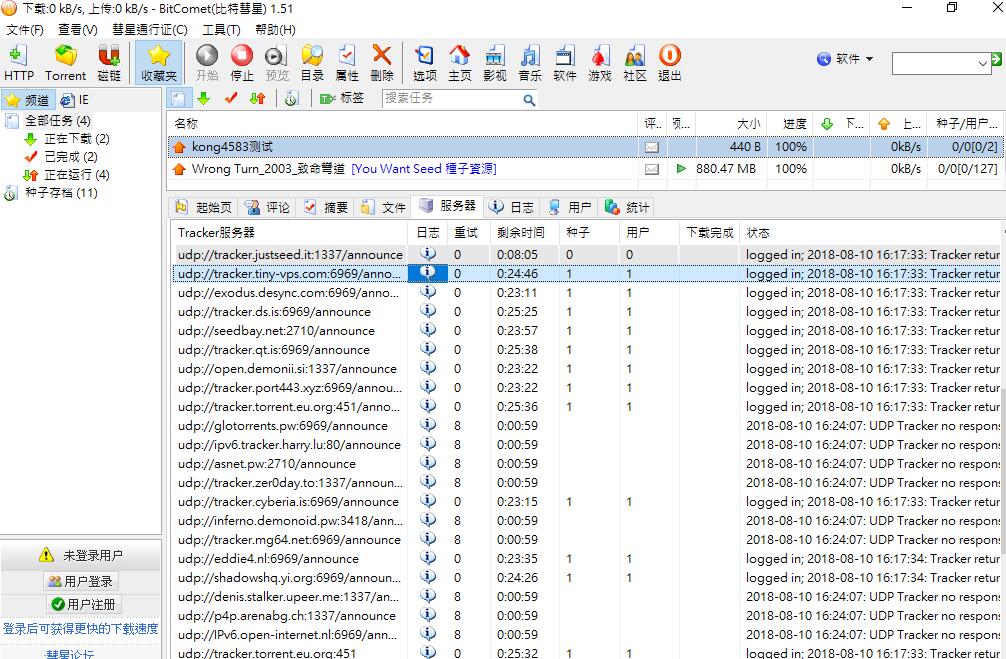1006x659 pixels.
Task: Open 选项 options icon
Action: [425, 62]
